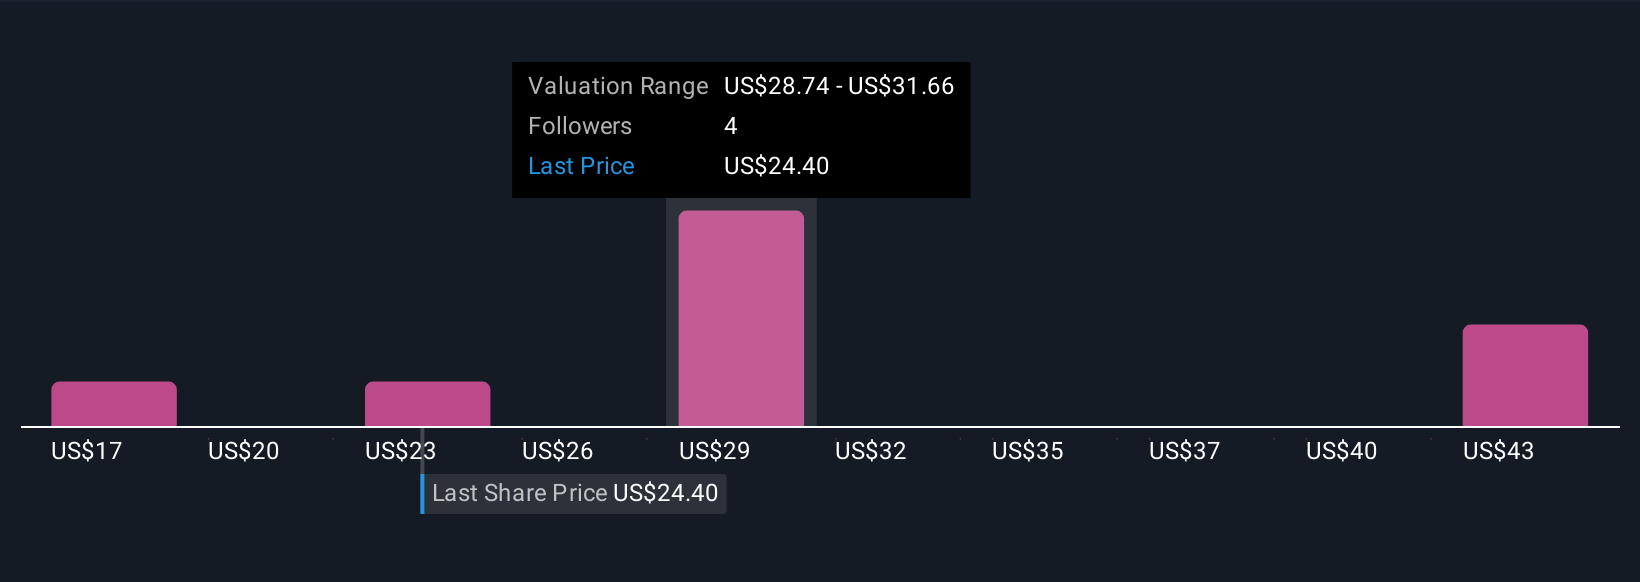
Task: Click the Valuation Range text in tooltip
Action: pyautogui.click(x=618, y=86)
